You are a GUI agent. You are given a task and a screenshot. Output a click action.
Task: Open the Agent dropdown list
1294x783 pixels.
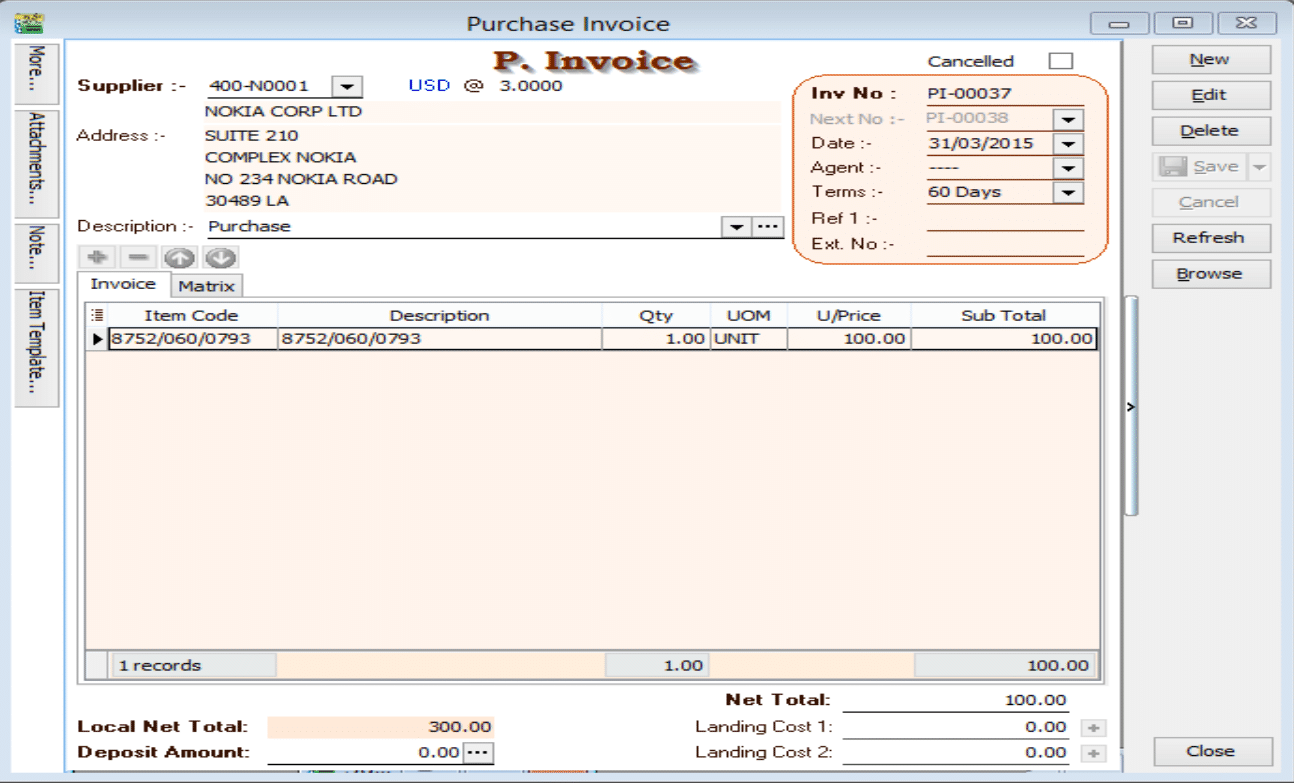pyautogui.click(x=1069, y=169)
